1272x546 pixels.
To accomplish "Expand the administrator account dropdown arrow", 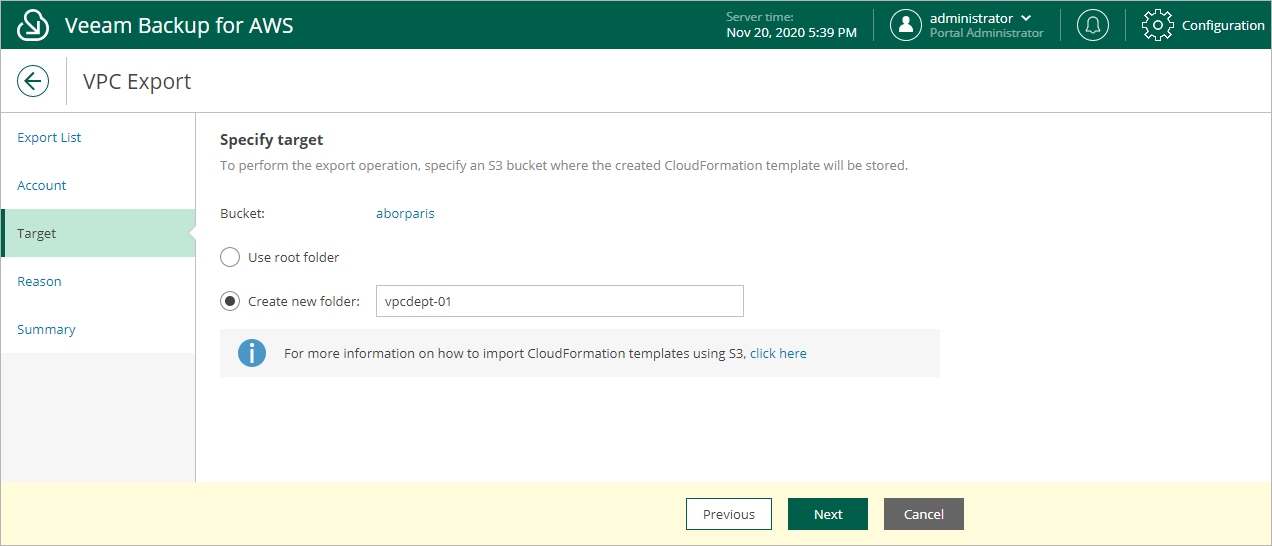I will [x=1026, y=18].
